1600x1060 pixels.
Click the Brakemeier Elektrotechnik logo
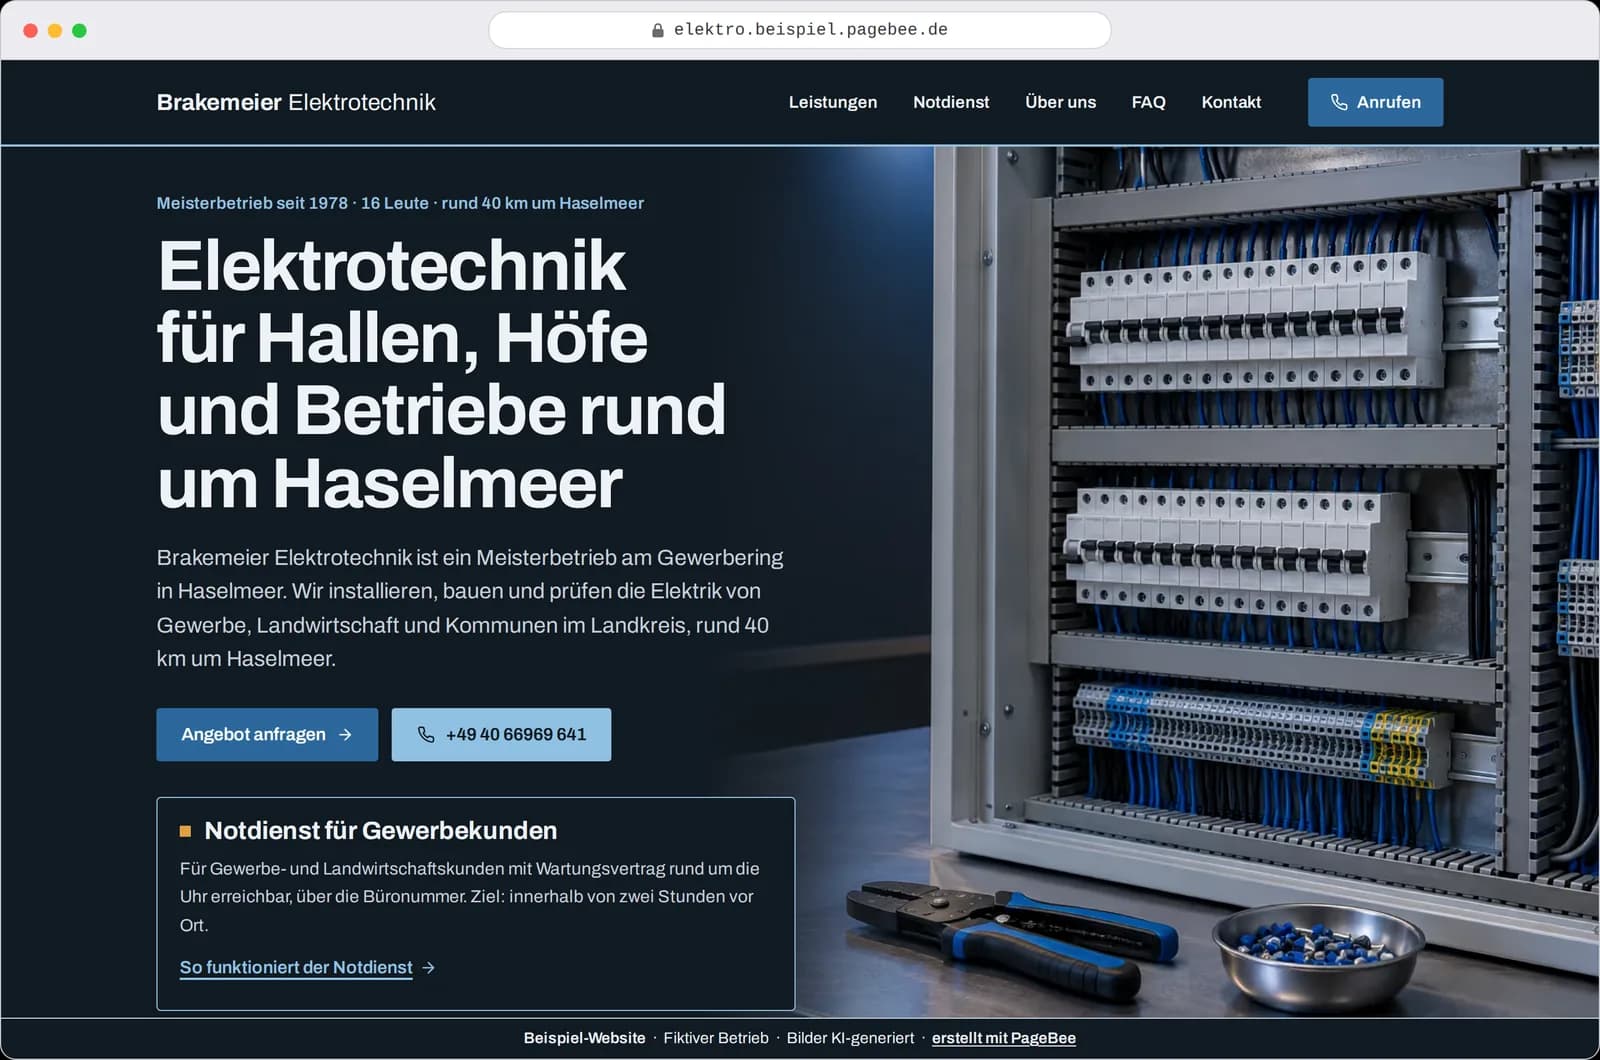pyautogui.click(x=296, y=102)
